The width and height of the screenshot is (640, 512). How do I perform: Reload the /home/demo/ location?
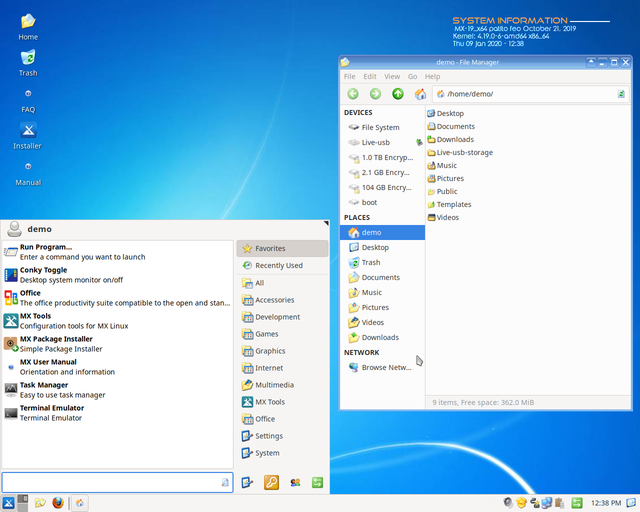click(621, 94)
